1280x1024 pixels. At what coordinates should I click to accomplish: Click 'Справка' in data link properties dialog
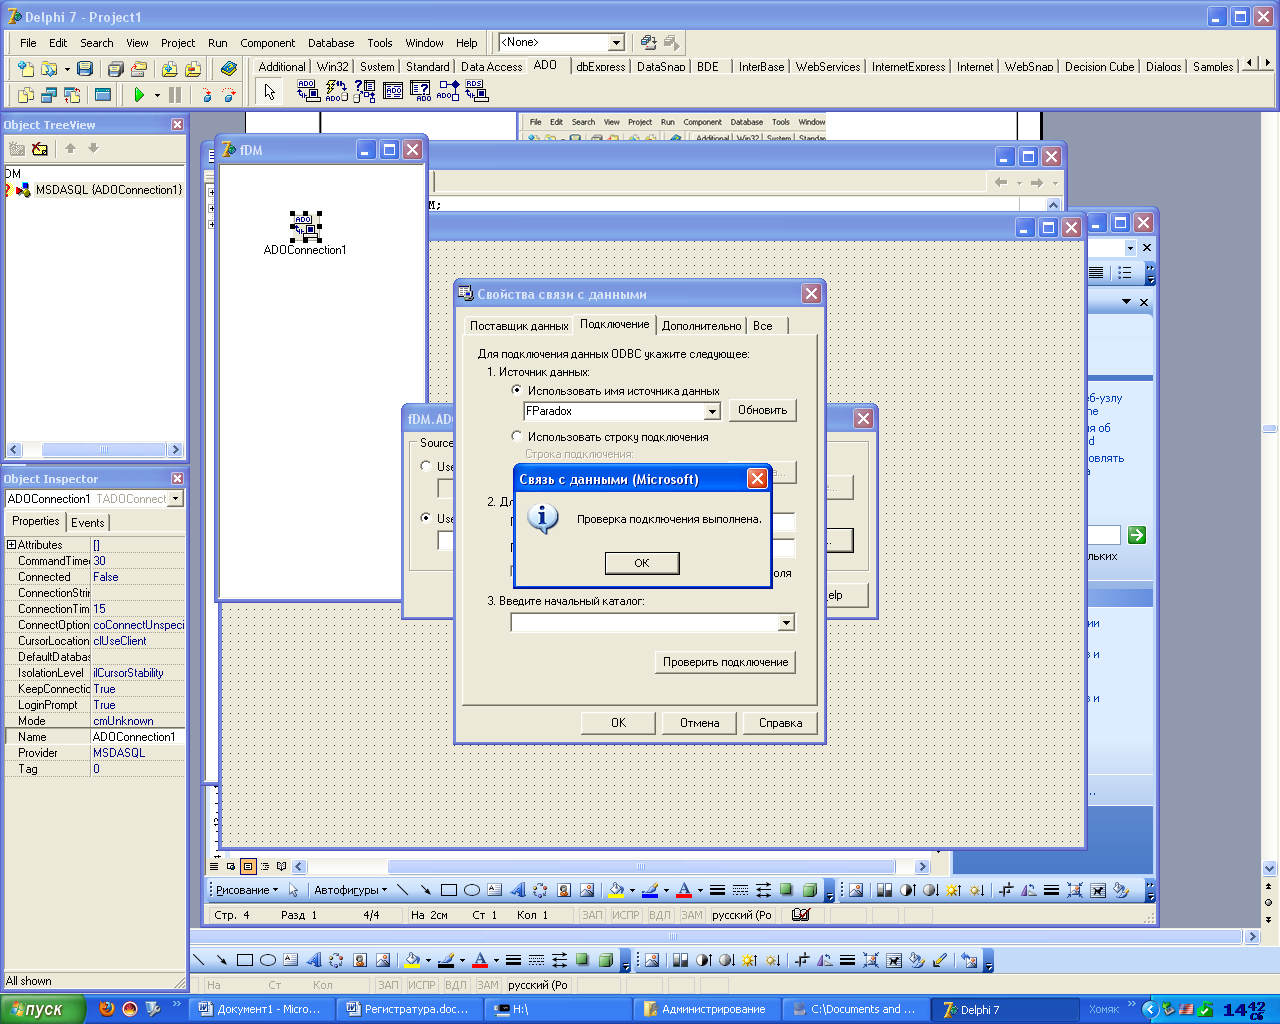click(781, 723)
